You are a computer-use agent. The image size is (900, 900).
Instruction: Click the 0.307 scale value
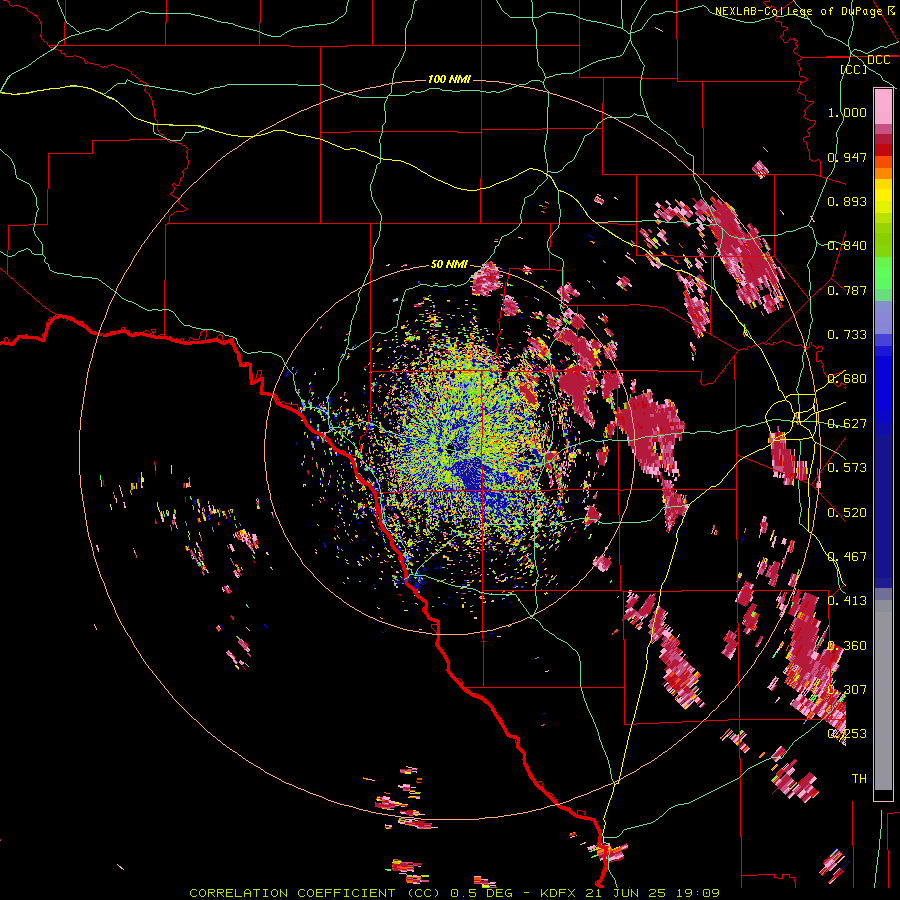click(847, 690)
